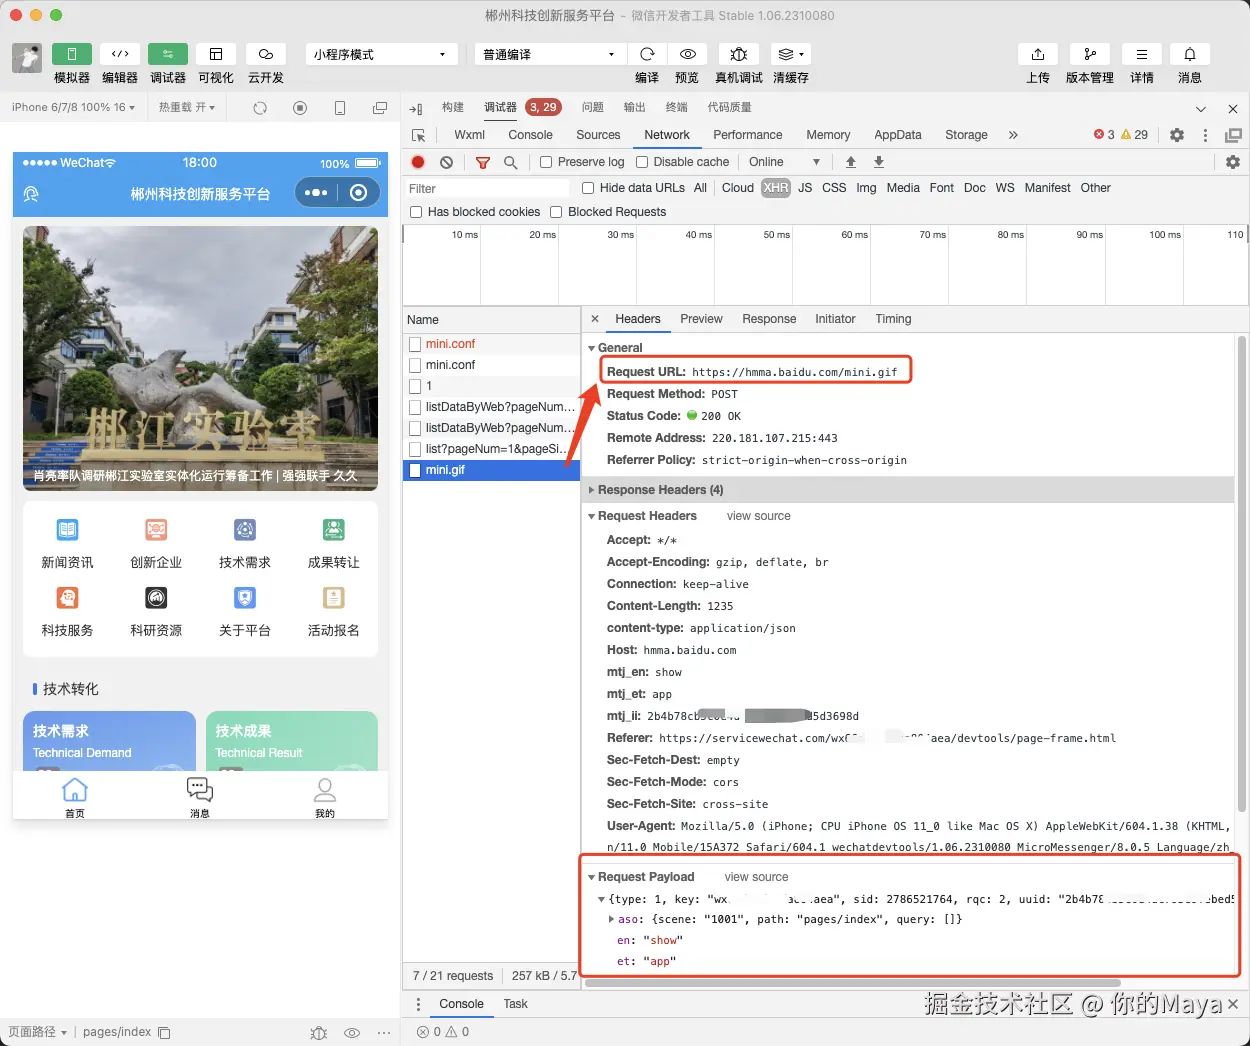1250x1046 pixels.
Task: Toggle the network filter funnel icon
Action: [x=483, y=162]
